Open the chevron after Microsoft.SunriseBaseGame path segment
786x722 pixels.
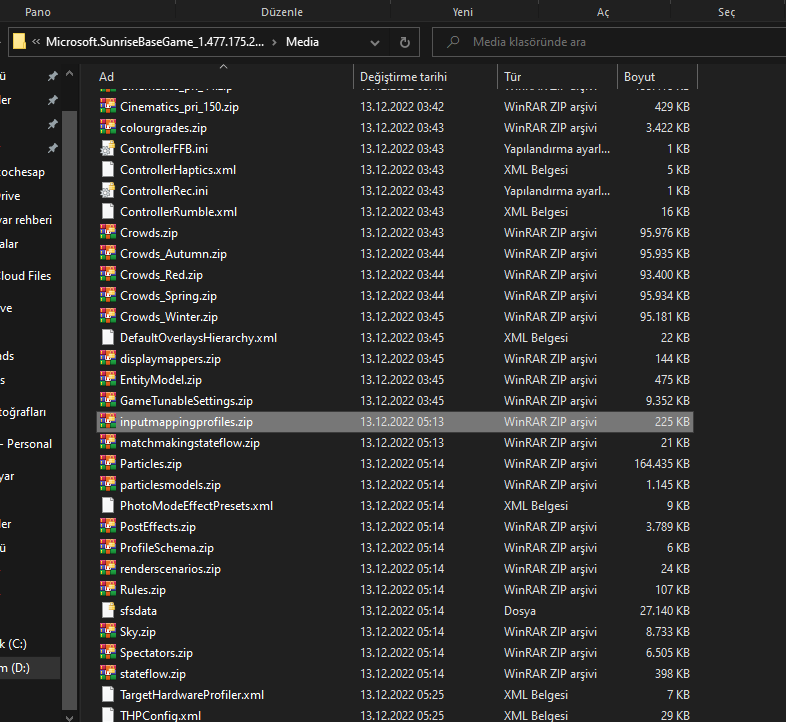tap(274, 42)
